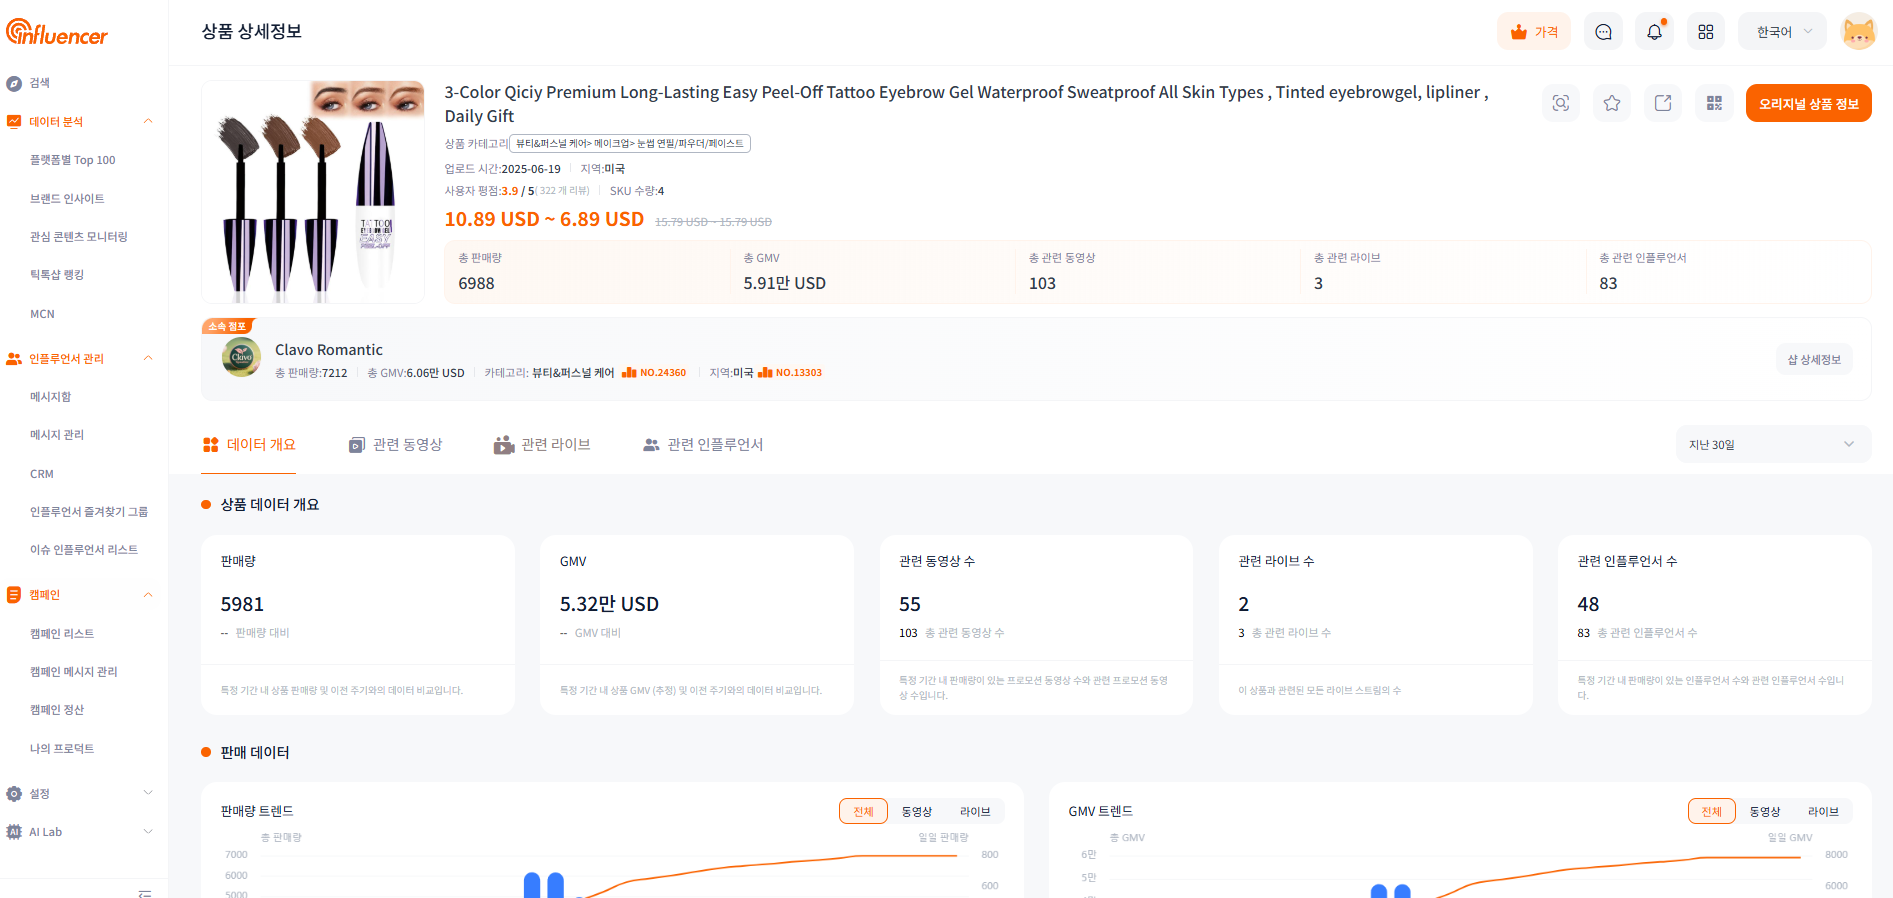
Task: Select 전체 in GMV 트렌드 chart
Action: (1711, 811)
